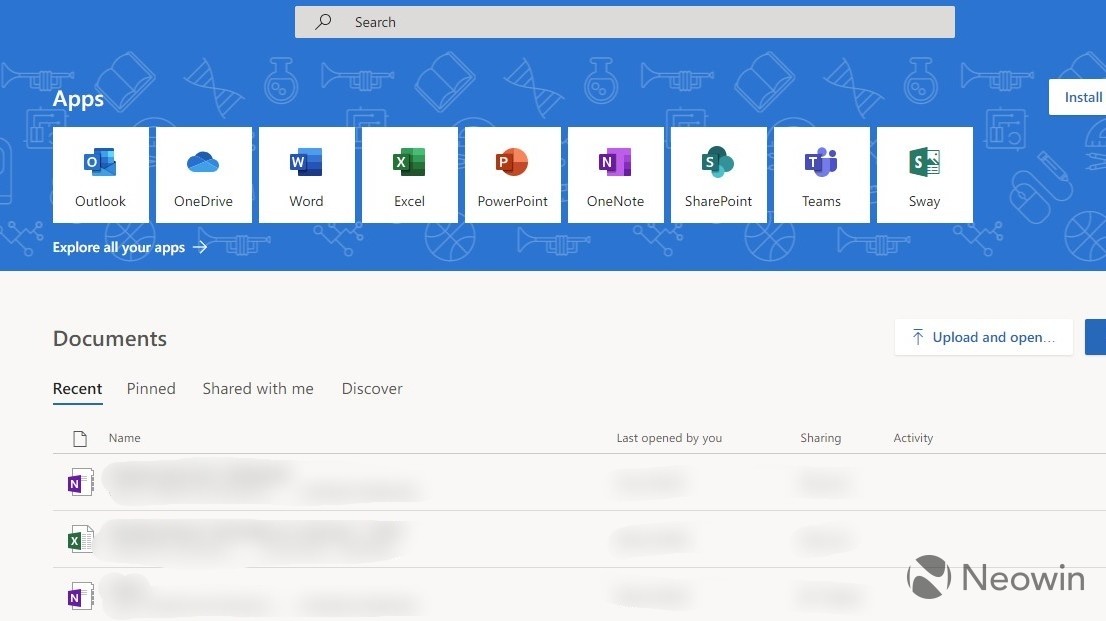Launch the Word app

click(x=306, y=174)
